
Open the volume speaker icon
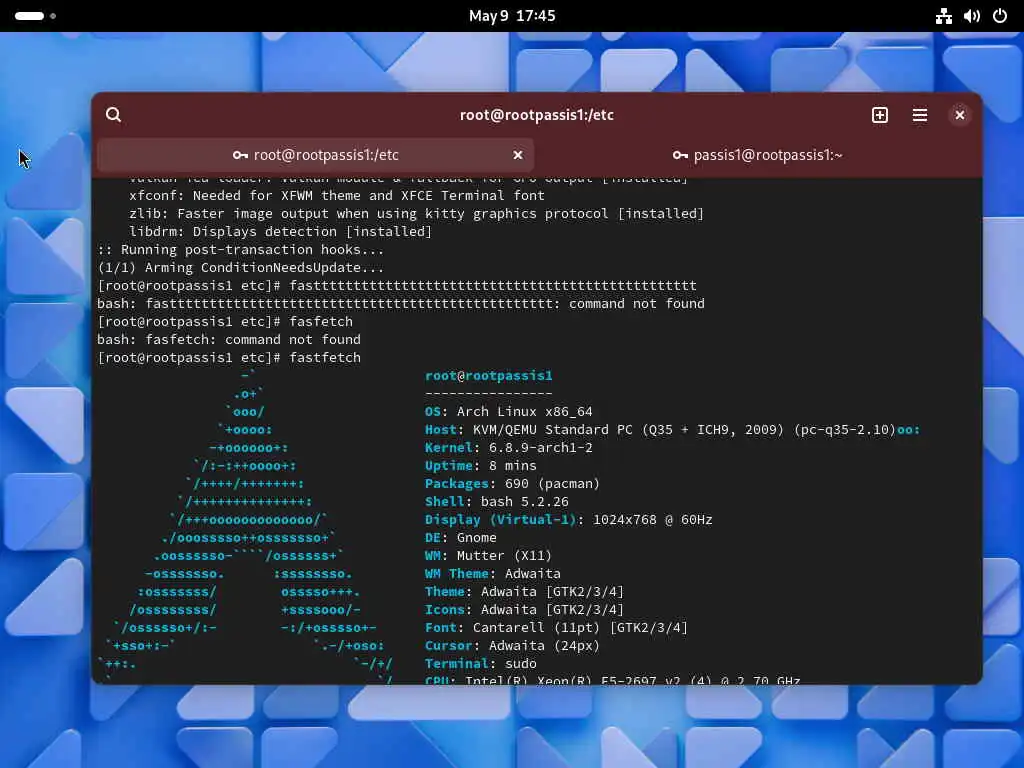972,16
